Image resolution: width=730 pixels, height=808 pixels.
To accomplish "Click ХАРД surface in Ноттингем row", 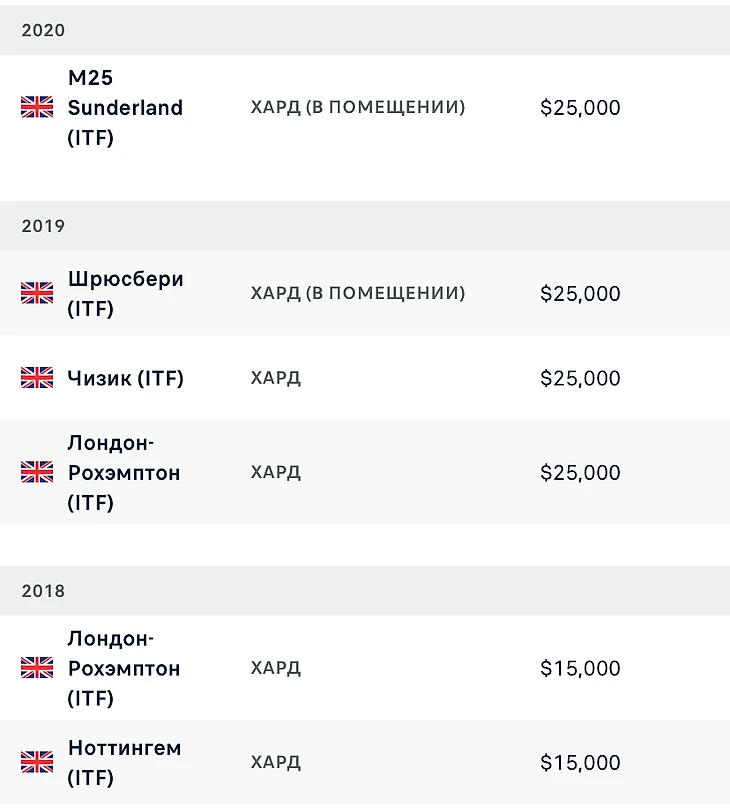I will (x=276, y=762).
